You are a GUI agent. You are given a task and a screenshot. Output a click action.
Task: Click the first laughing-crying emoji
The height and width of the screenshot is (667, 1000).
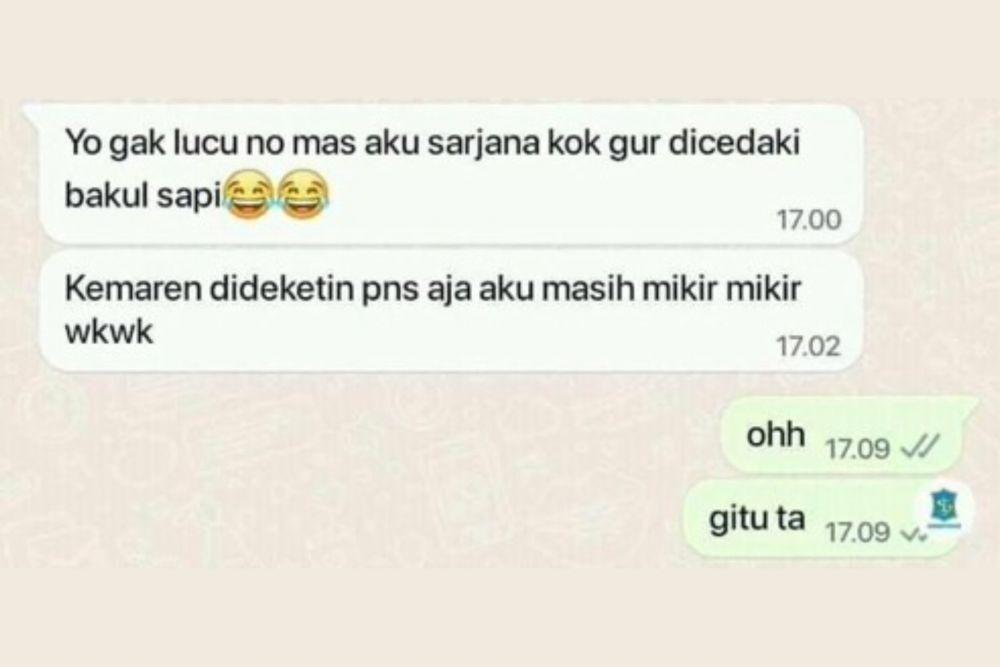click(x=249, y=195)
